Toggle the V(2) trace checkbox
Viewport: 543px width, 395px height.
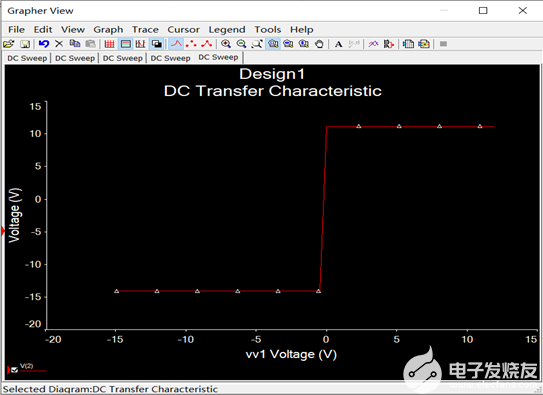click(x=14, y=370)
